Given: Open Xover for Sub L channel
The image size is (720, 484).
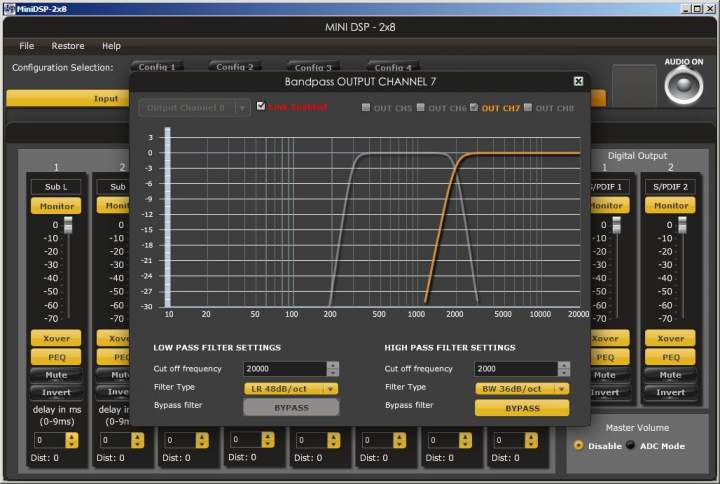Looking at the screenshot, I should [56, 338].
